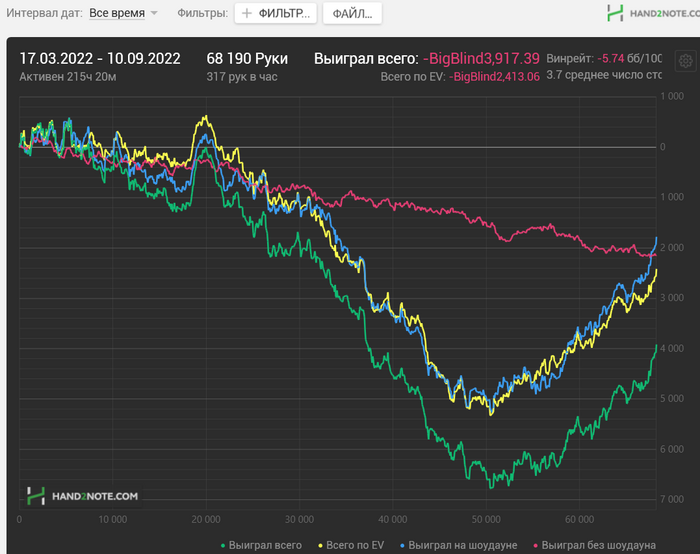Expand the date interval arrow
The width and height of the screenshot is (700, 554).
[x=154, y=13]
